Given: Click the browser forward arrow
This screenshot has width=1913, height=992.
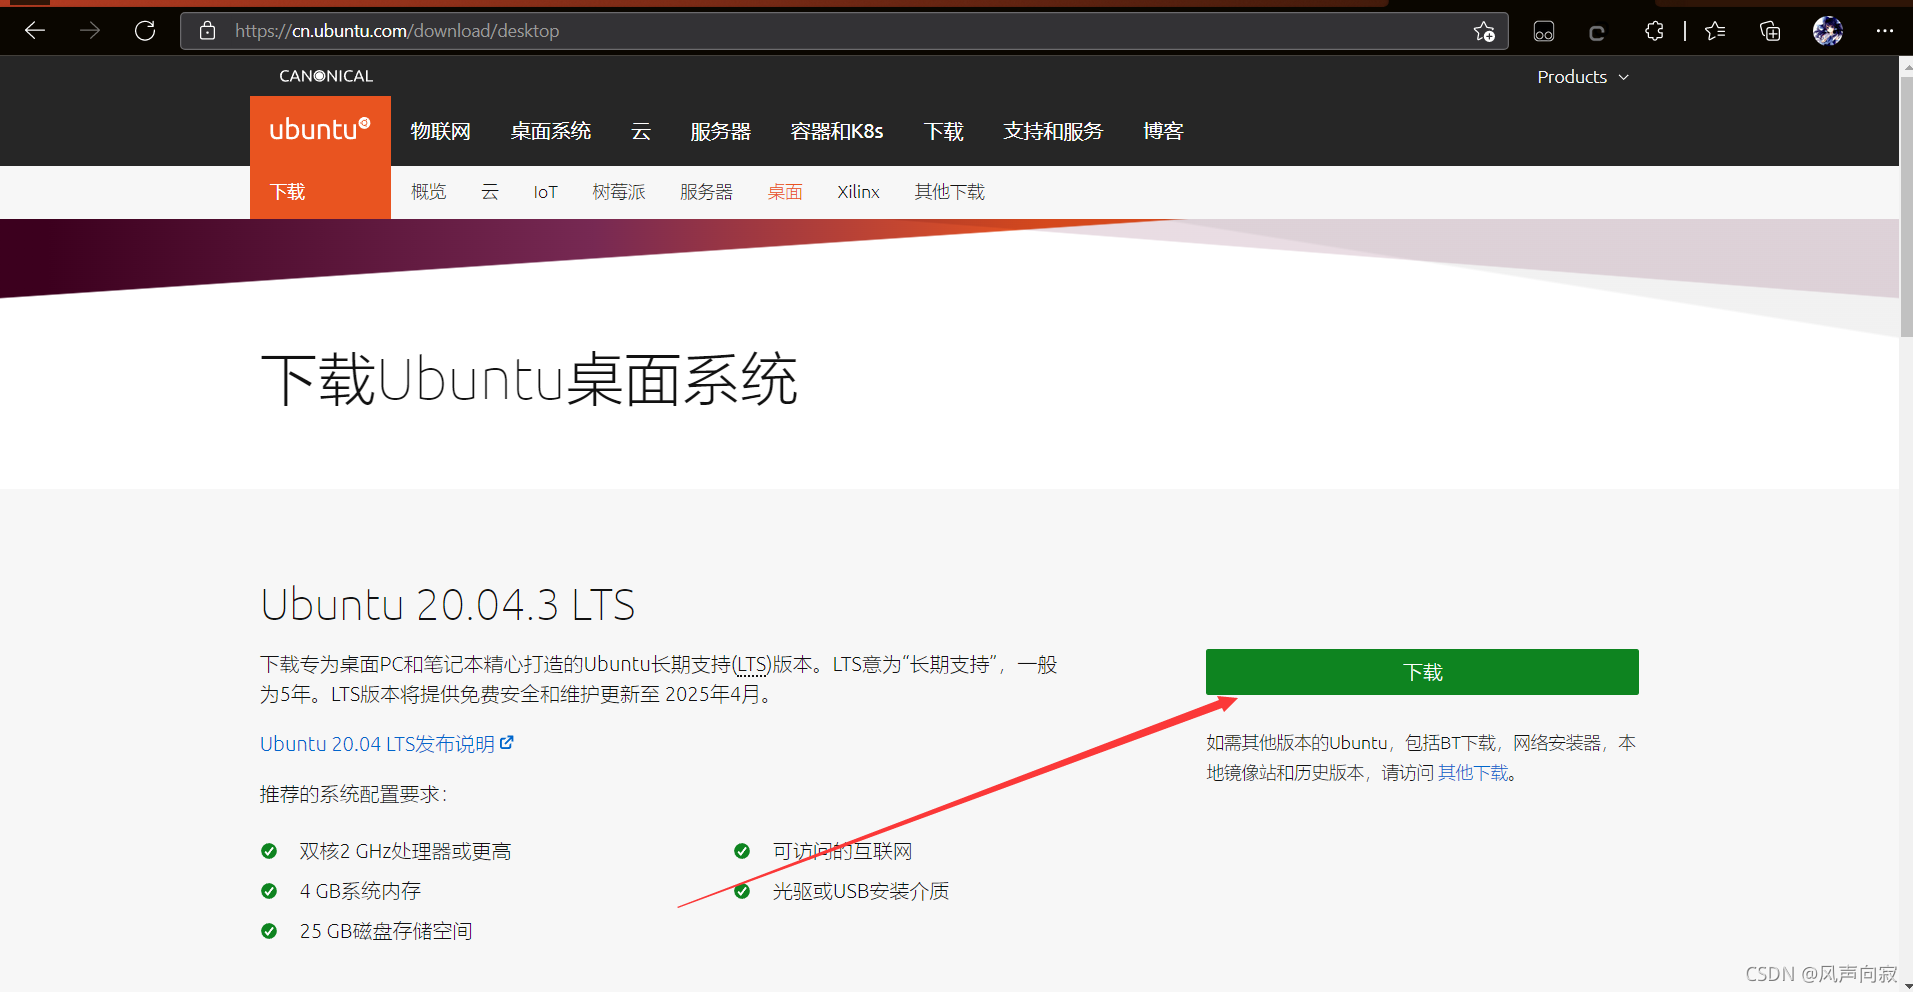Looking at the screenshot, I should point(90,31).
